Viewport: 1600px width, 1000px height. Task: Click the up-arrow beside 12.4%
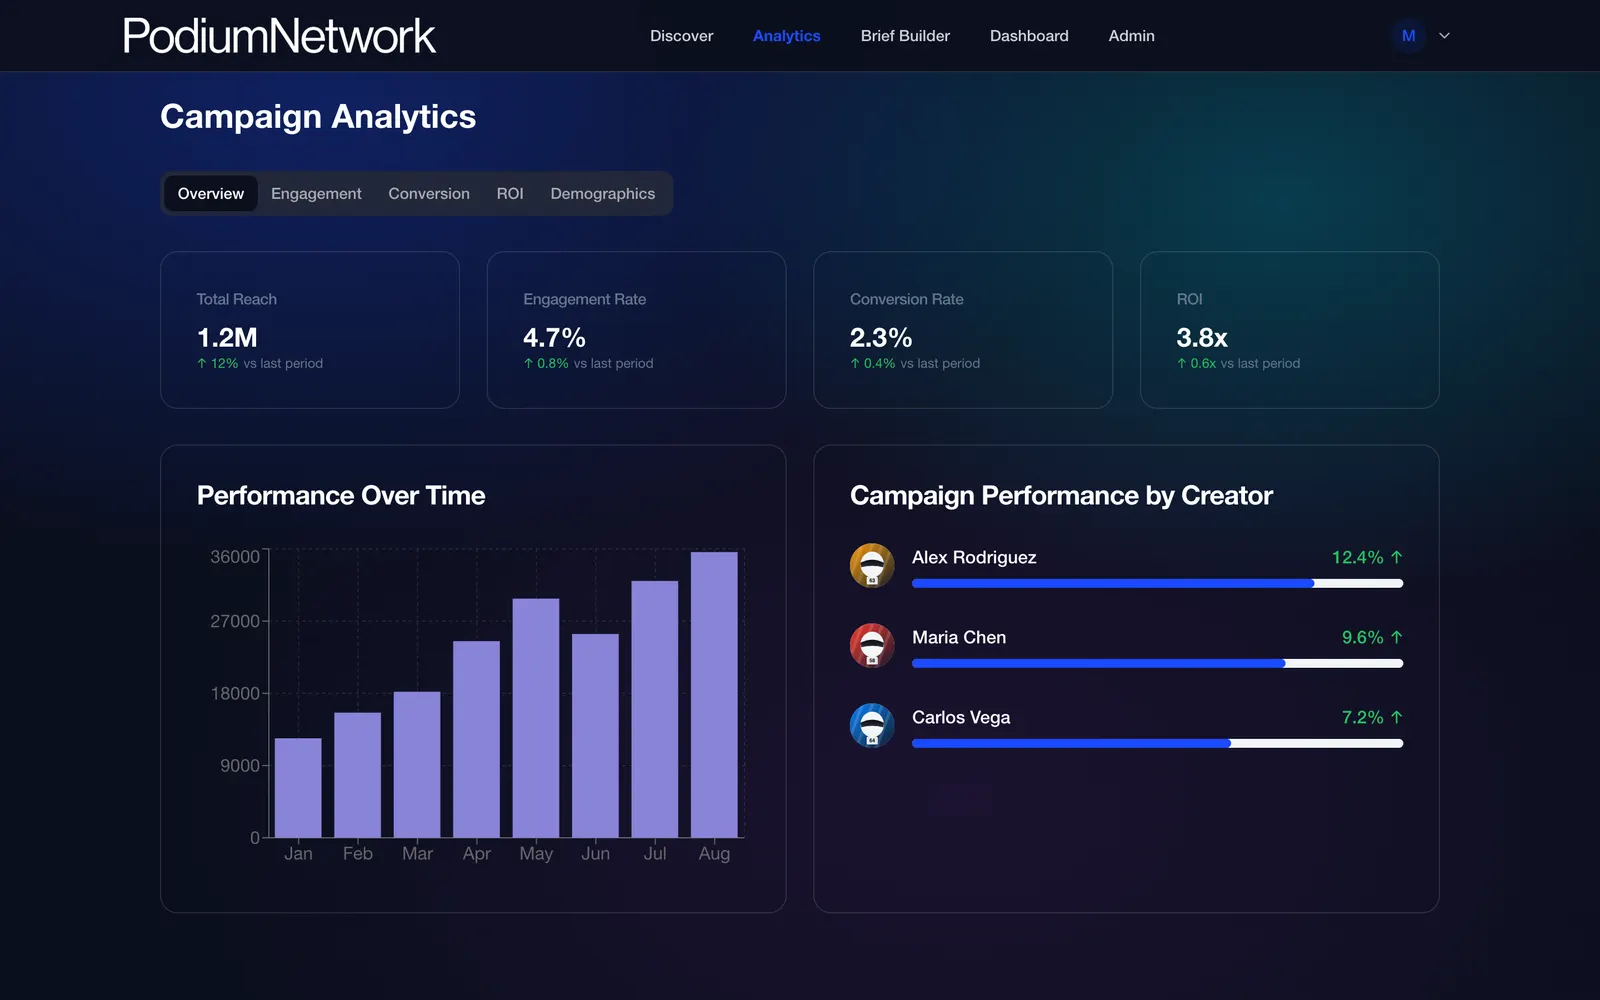(x=1396, y=557)
